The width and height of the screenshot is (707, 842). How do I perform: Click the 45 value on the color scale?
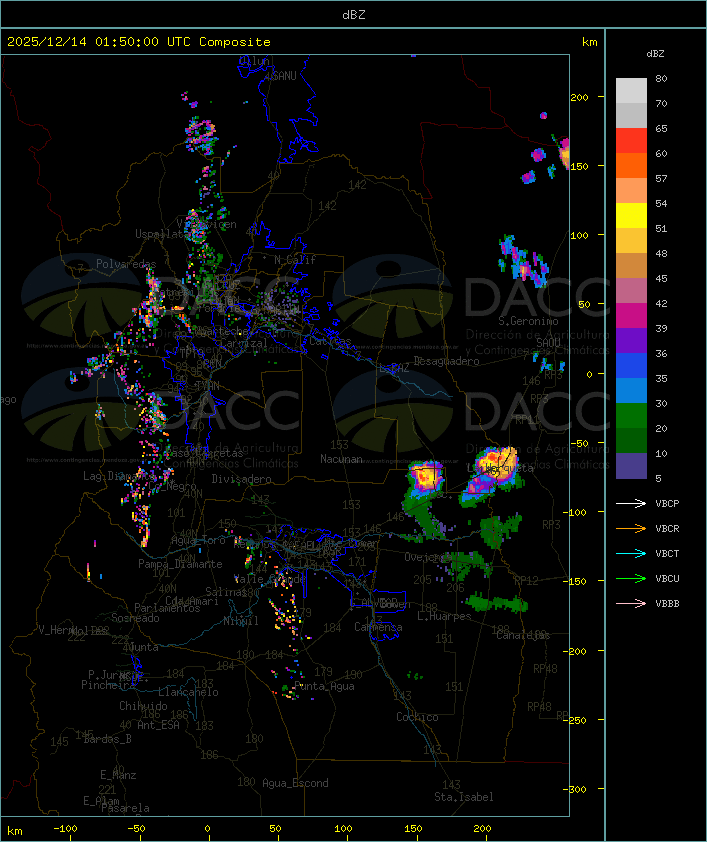tap(661, 278)
